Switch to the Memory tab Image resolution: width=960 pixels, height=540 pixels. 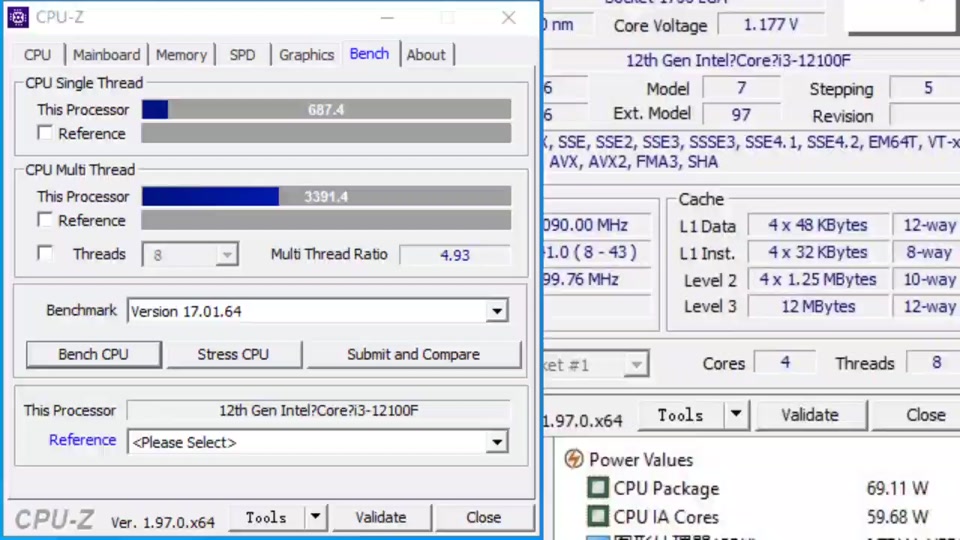[x=181, y=55]
